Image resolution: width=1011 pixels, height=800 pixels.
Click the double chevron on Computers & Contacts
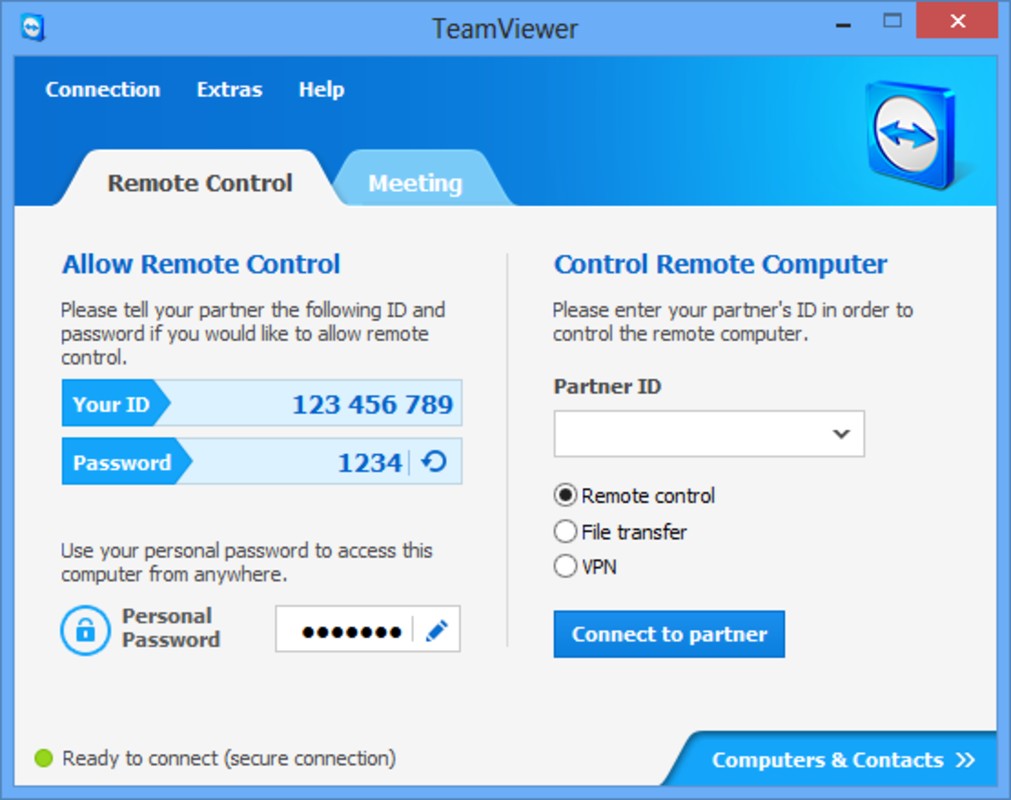(x=965, y=760)
